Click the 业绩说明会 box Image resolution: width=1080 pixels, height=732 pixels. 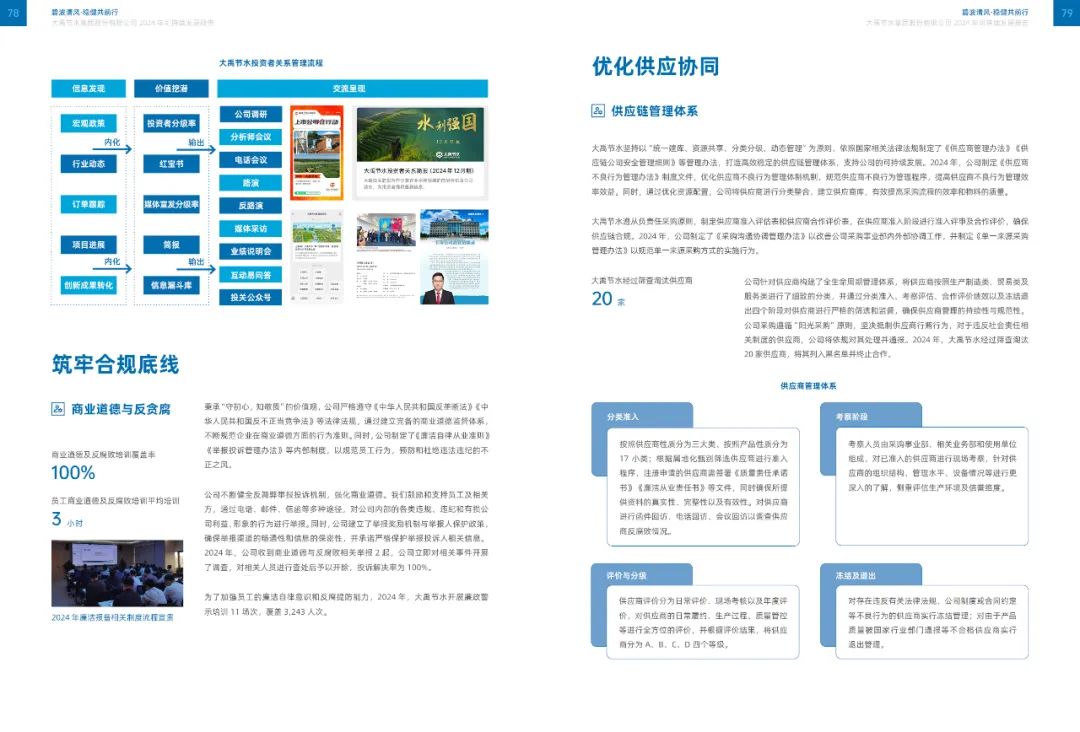251,251
